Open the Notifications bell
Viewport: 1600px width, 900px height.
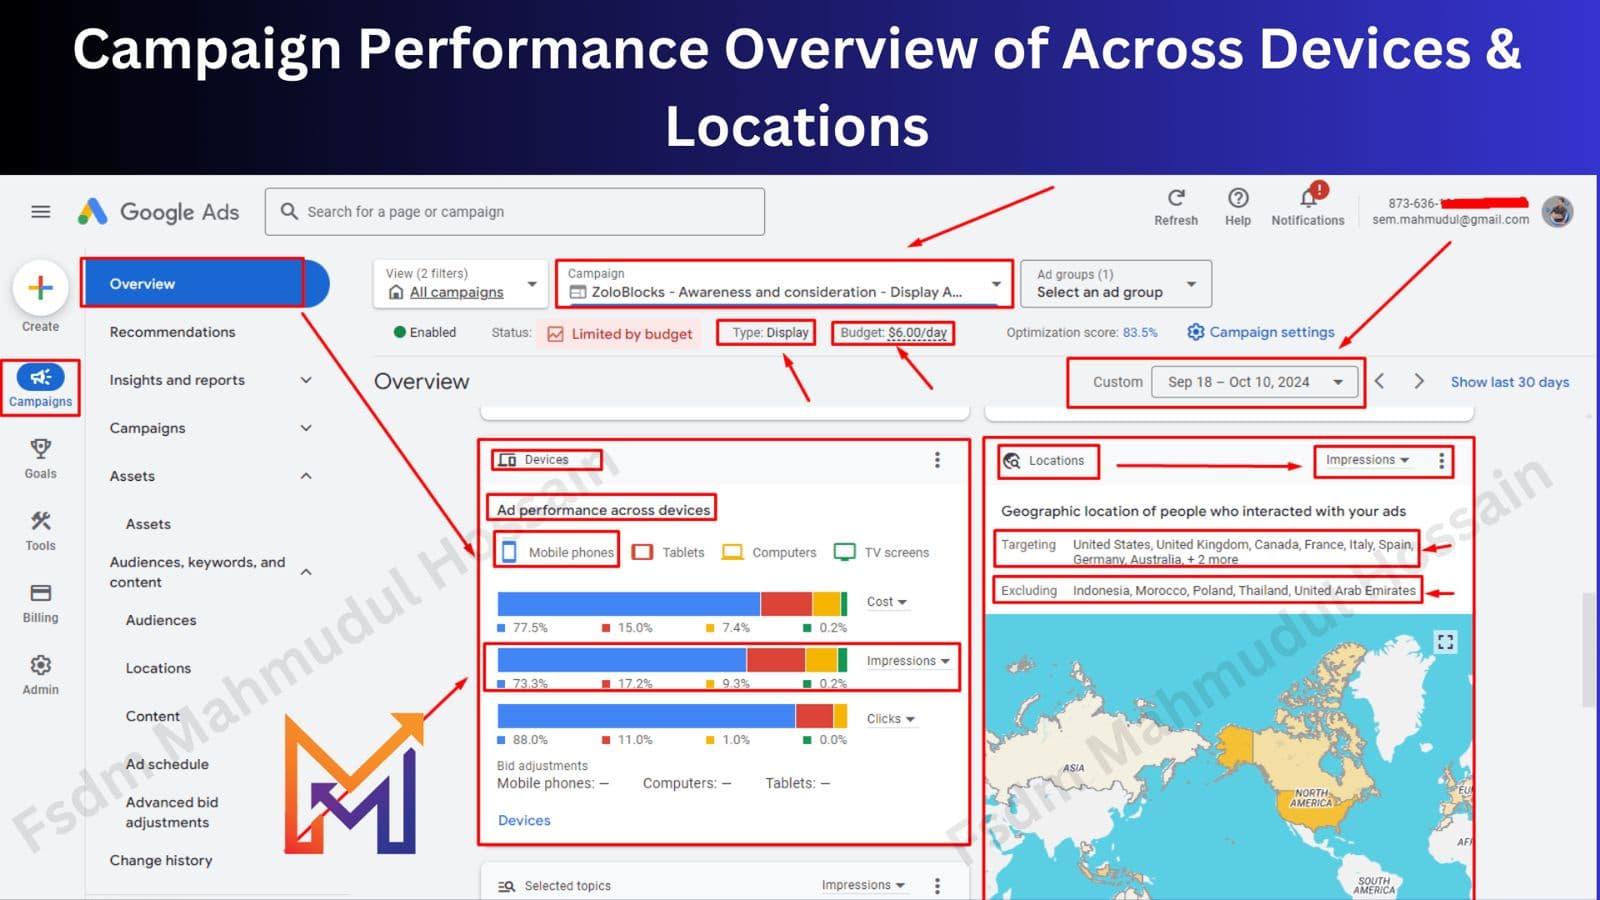[1308, 197]
